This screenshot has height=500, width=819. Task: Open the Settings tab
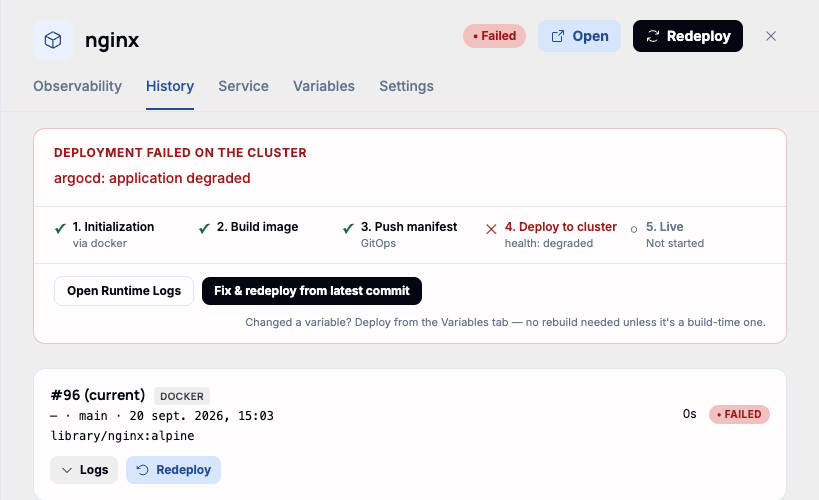point(406,86)
